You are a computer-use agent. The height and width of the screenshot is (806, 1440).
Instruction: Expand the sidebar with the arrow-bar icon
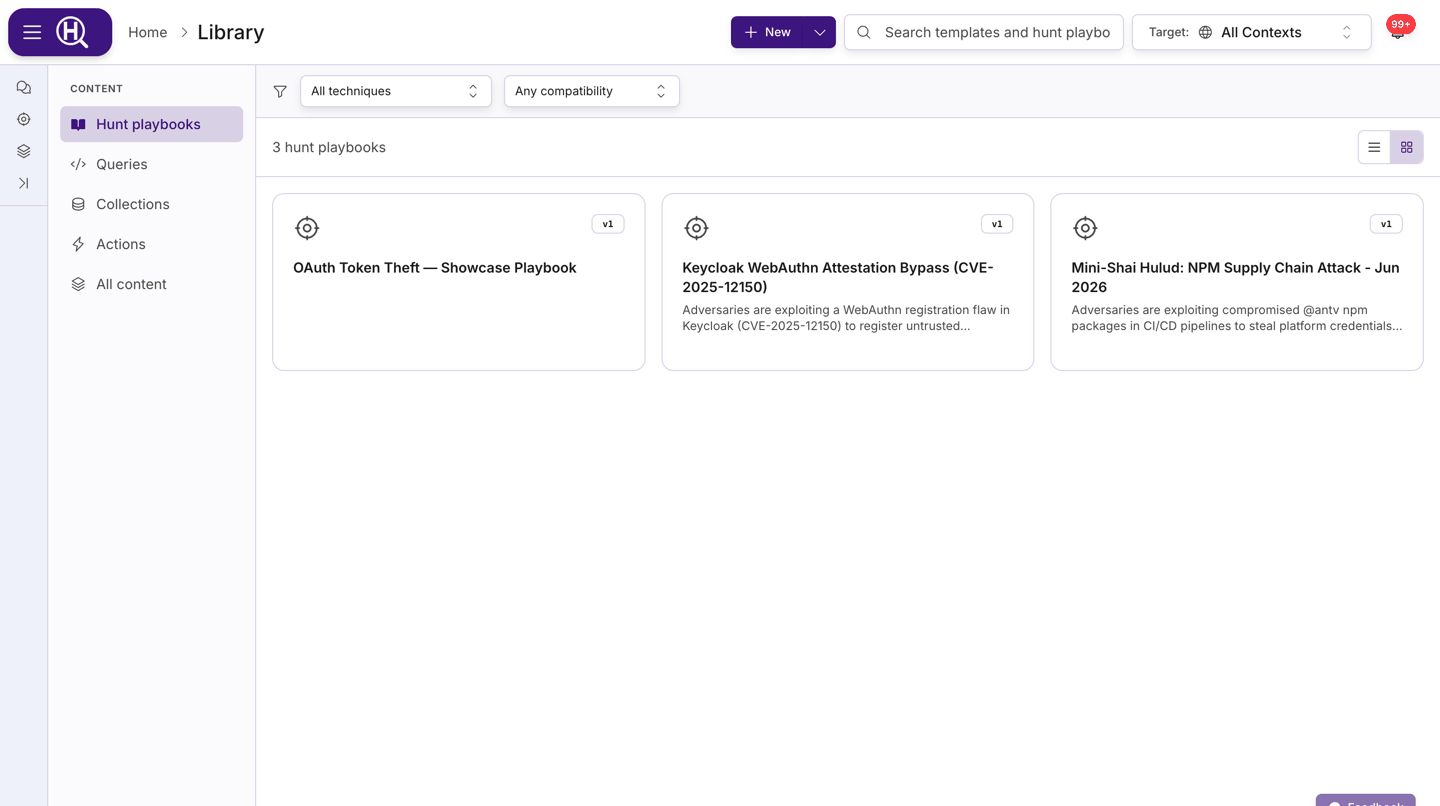(x=24, y=184)
